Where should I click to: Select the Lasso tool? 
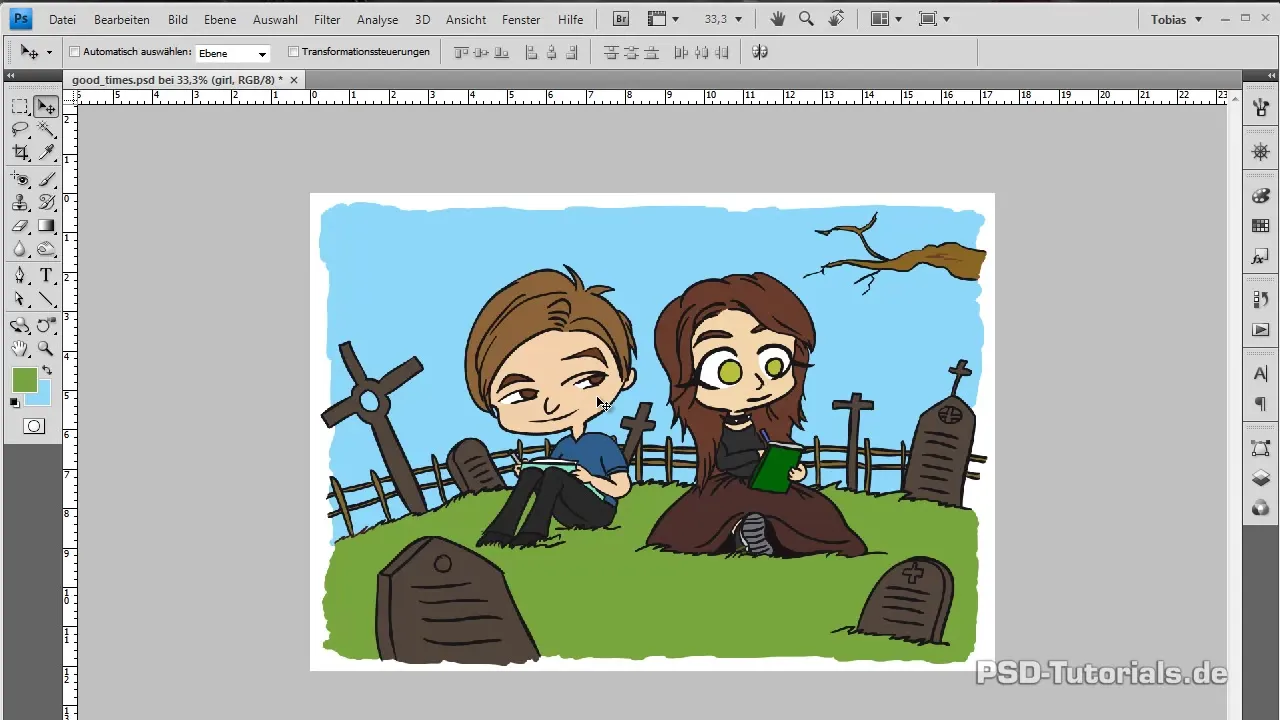tap(20, 129)
